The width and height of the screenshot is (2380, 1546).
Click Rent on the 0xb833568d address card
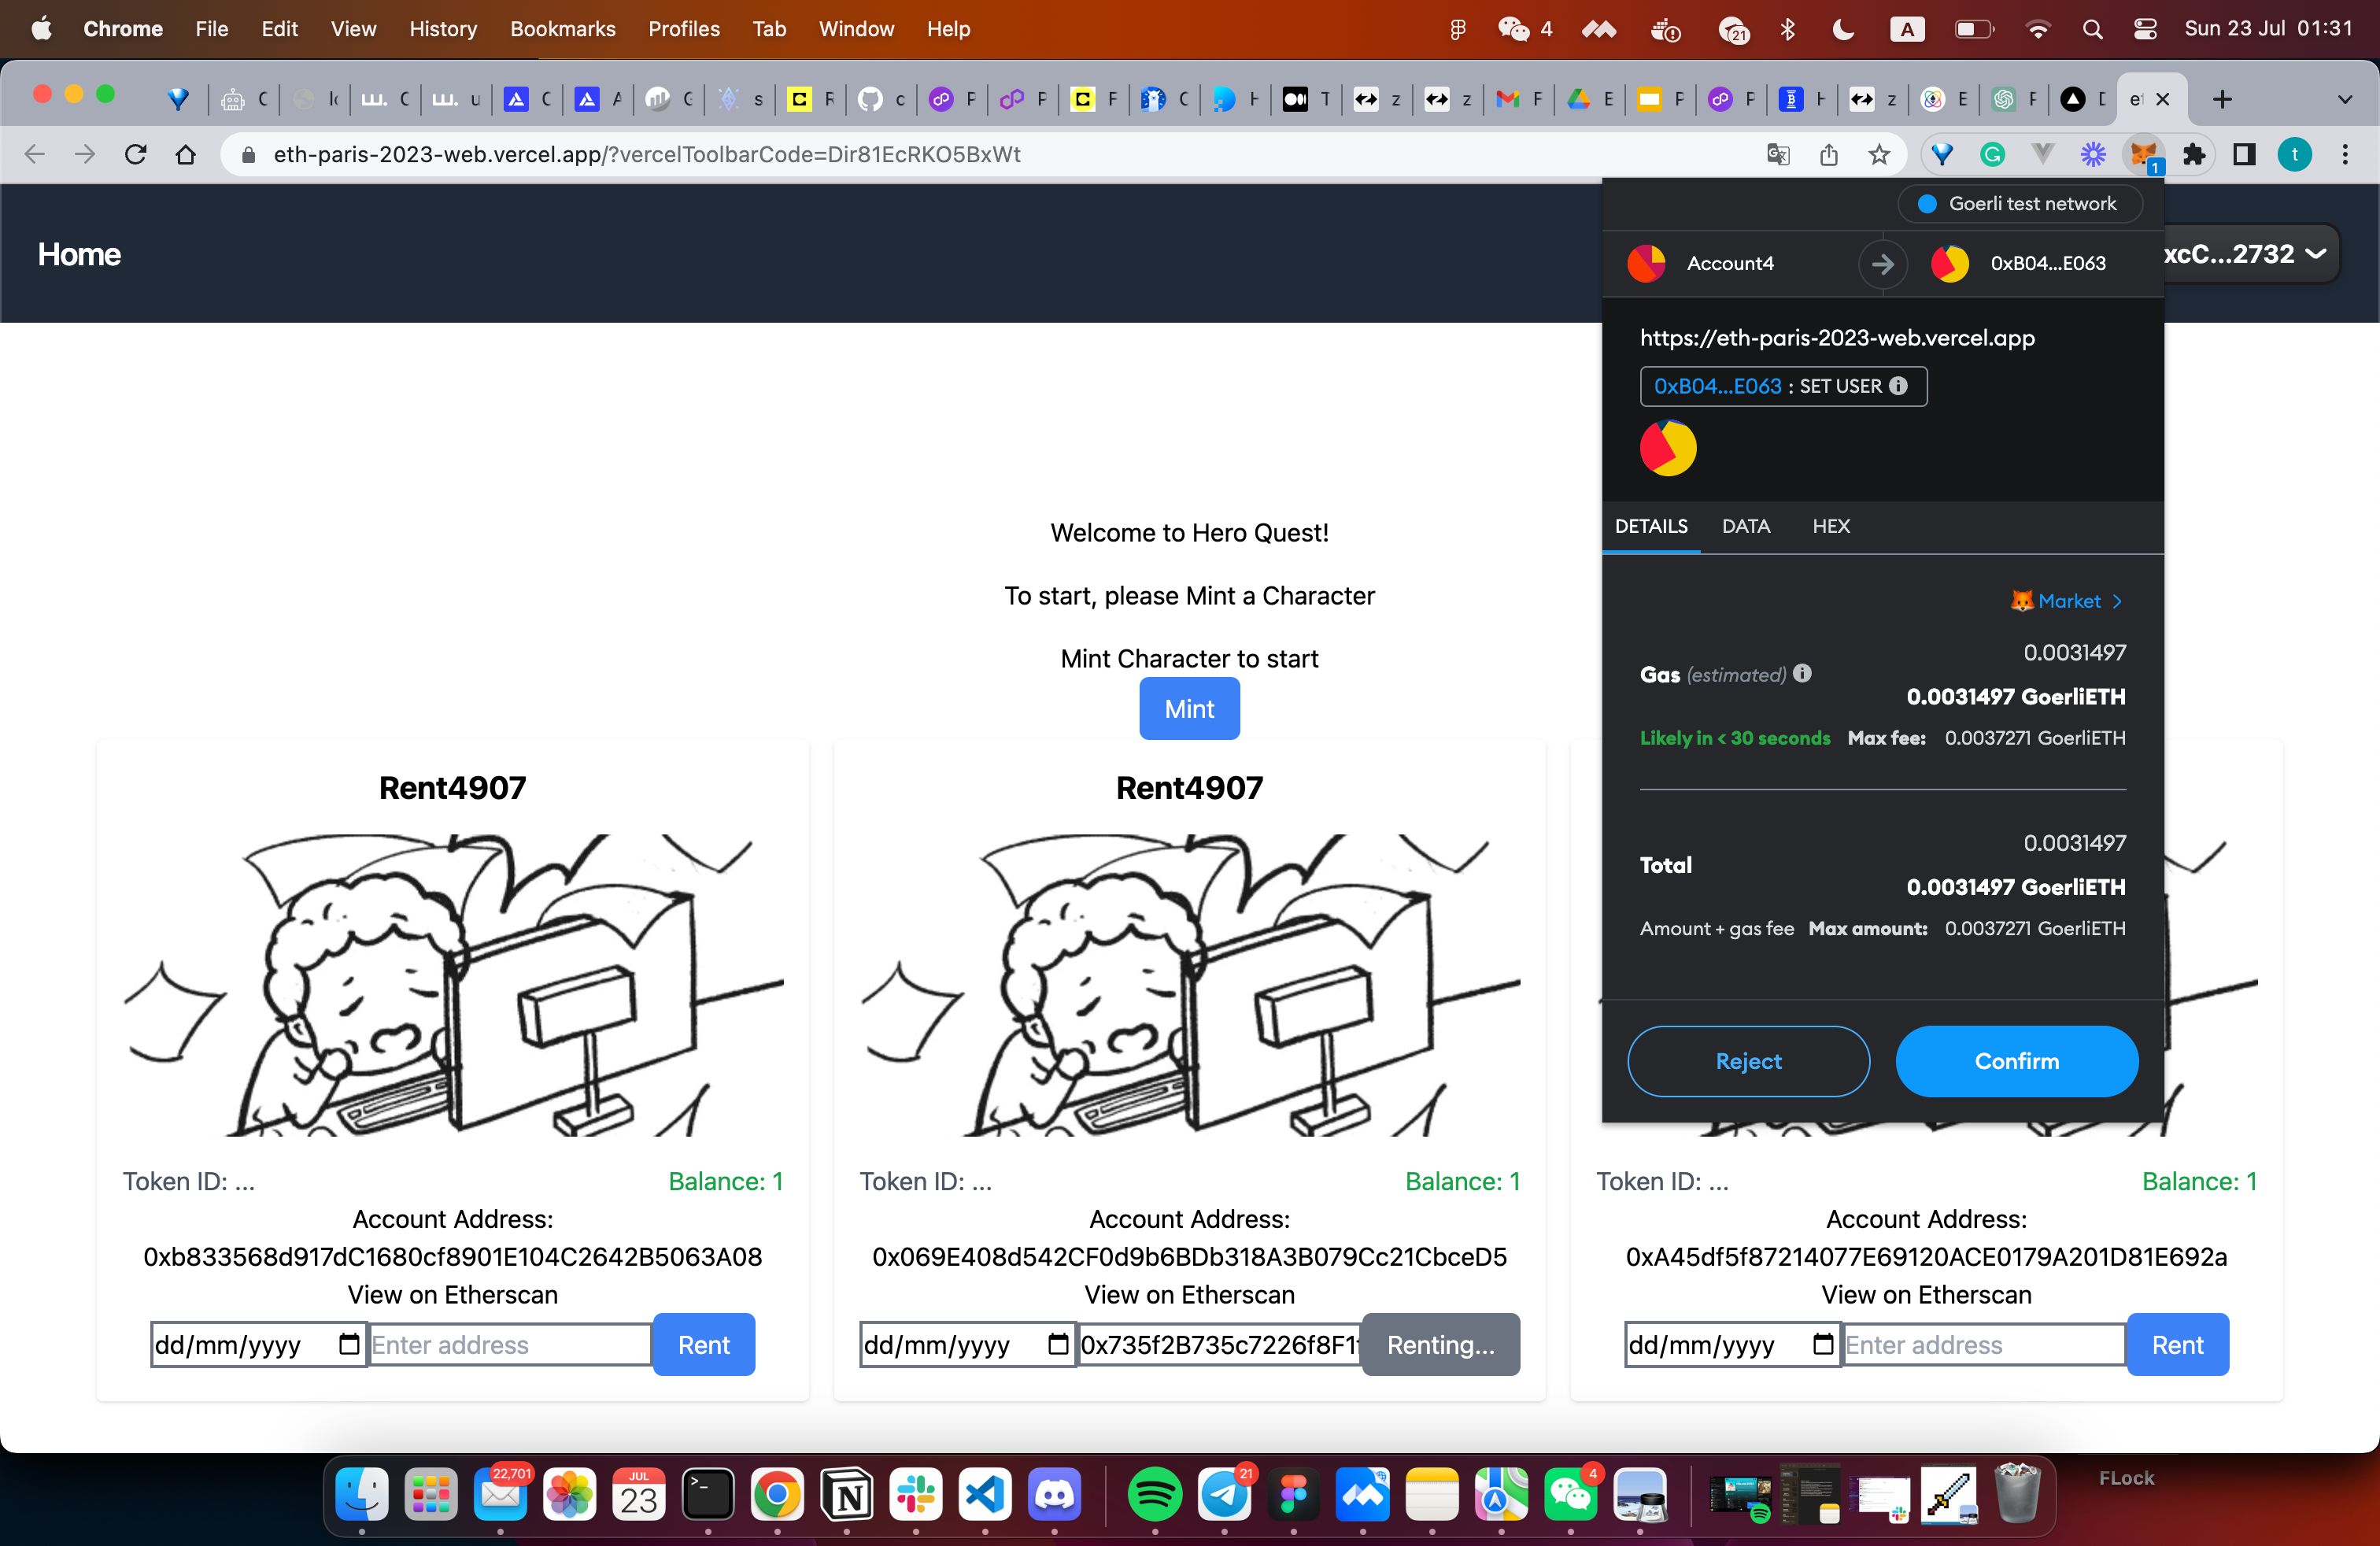(704, 1345)
